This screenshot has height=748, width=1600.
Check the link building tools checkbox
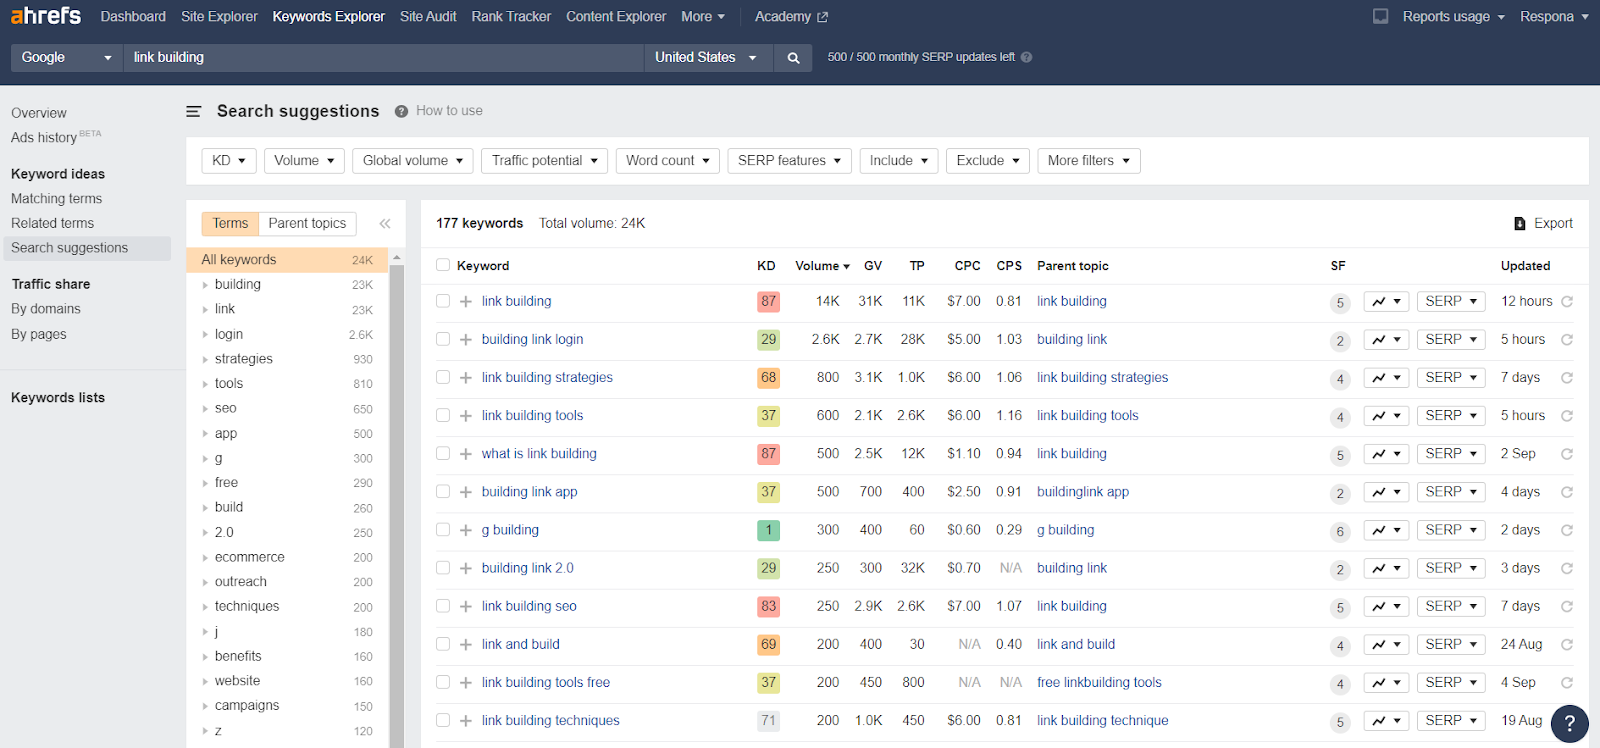coord(443,415)
